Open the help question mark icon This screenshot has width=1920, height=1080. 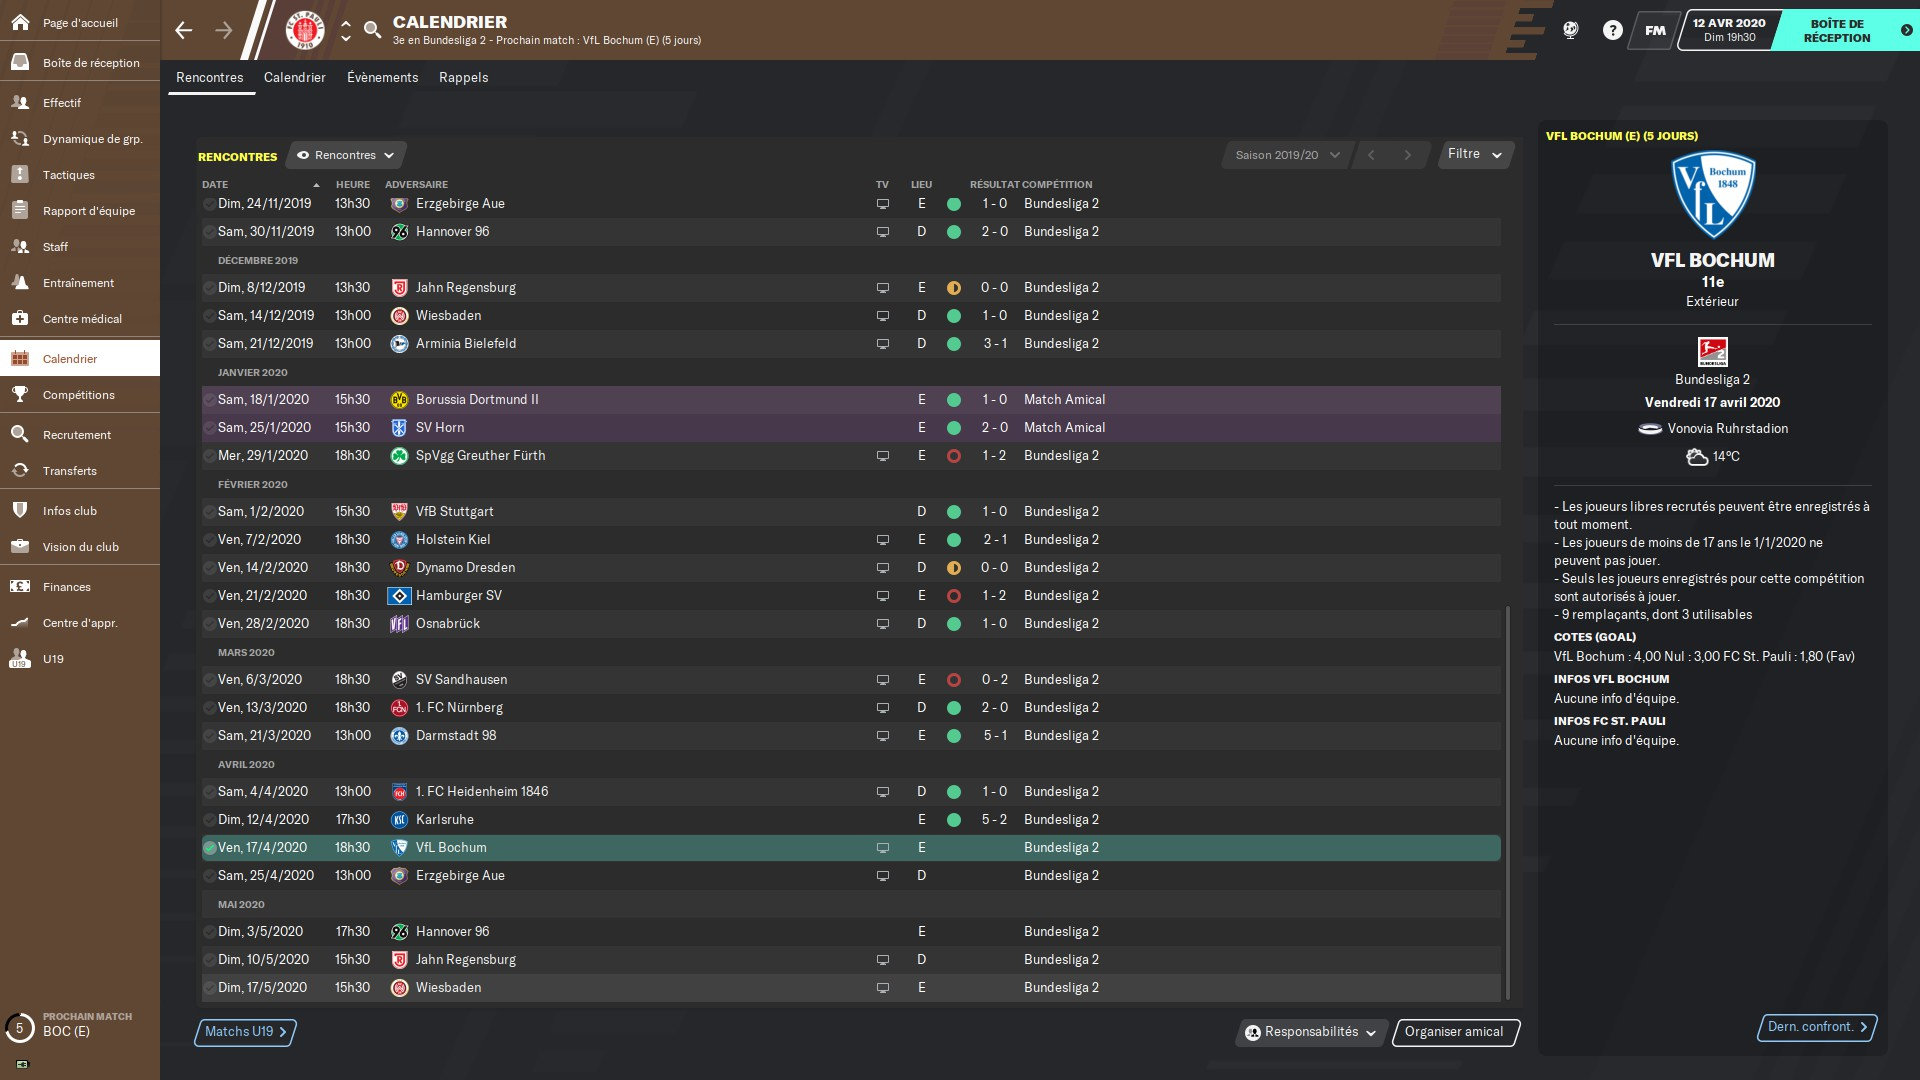click(1612, 30)
